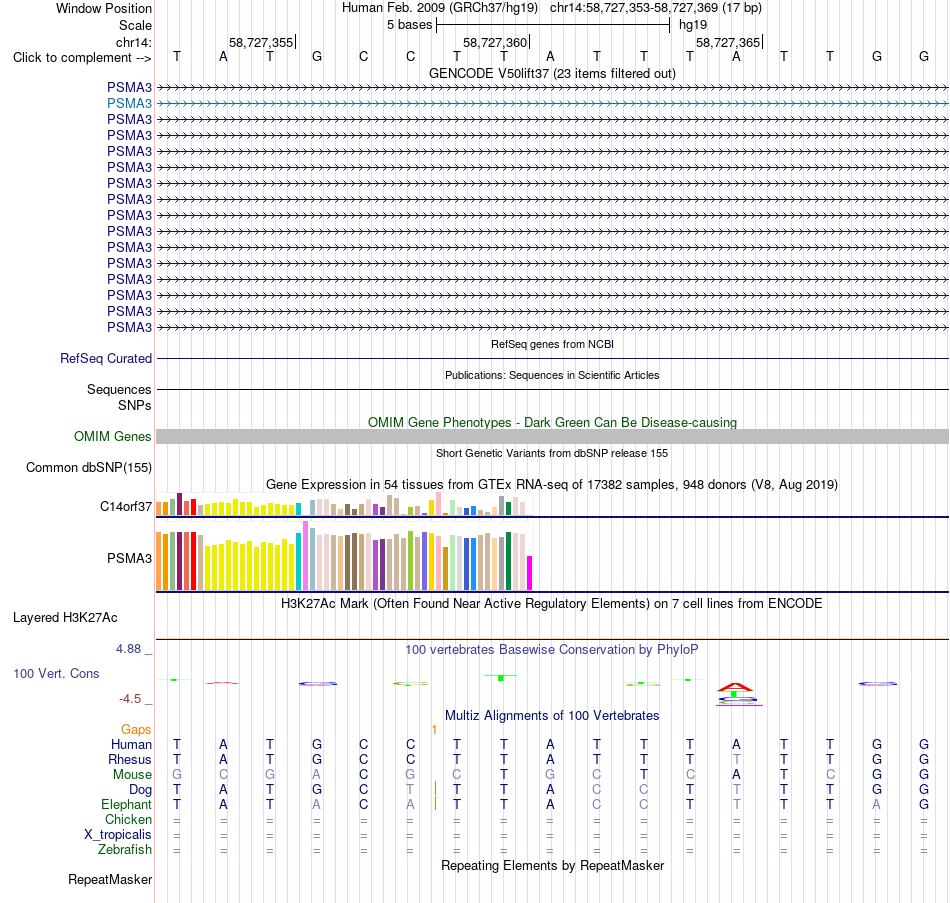Click the 58,727,365 coordinate marker
This screenshot has width=950, height=903.
tap(728, 42)
